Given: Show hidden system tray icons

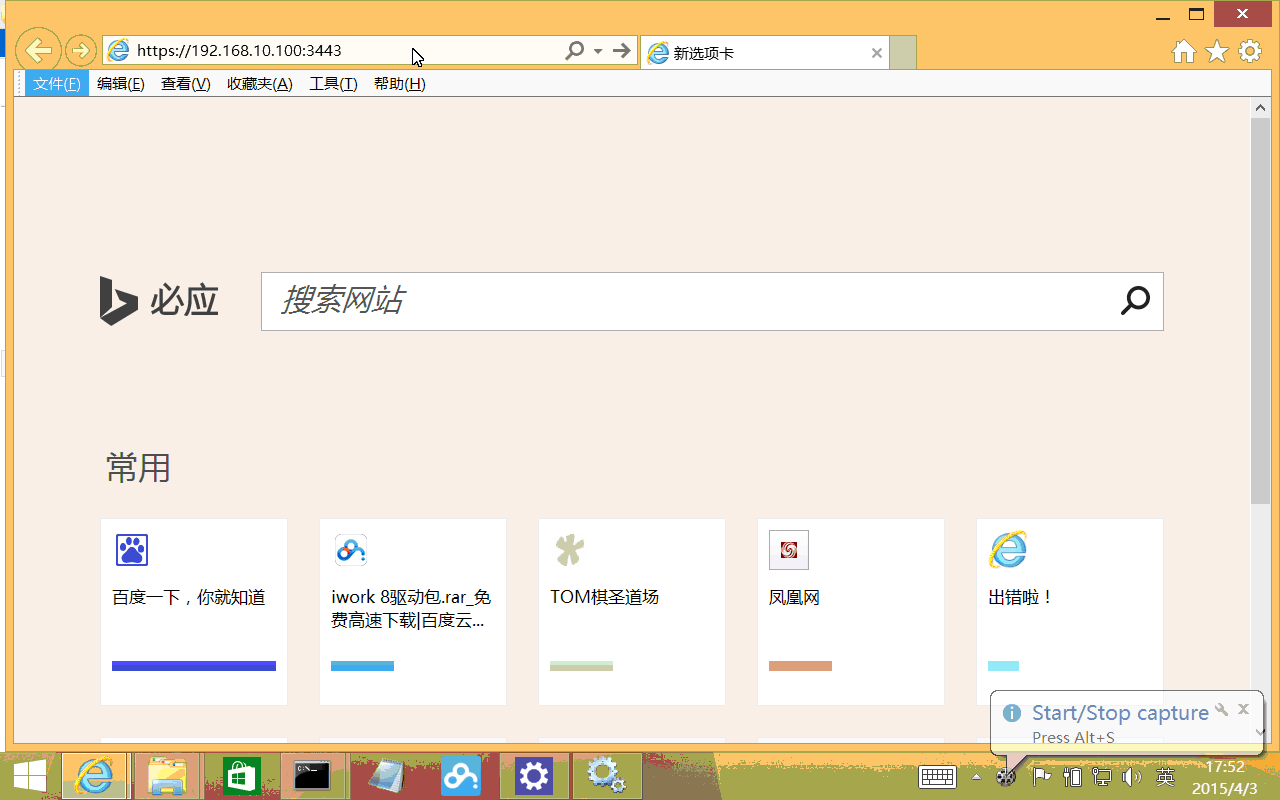Looking at the screenshot, I should point(976,777).
